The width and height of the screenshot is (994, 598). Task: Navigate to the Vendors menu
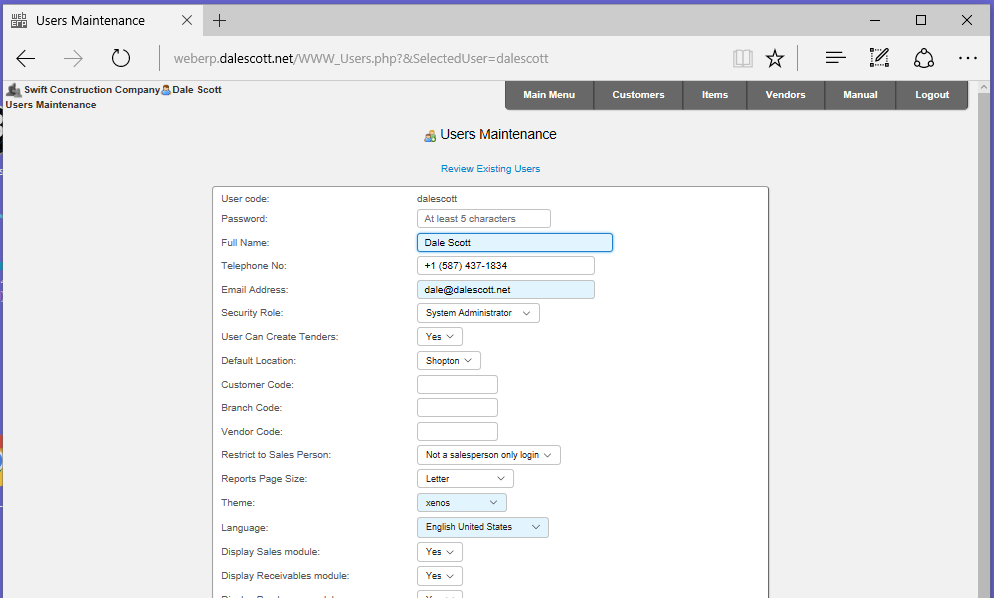tap(785, 95)
